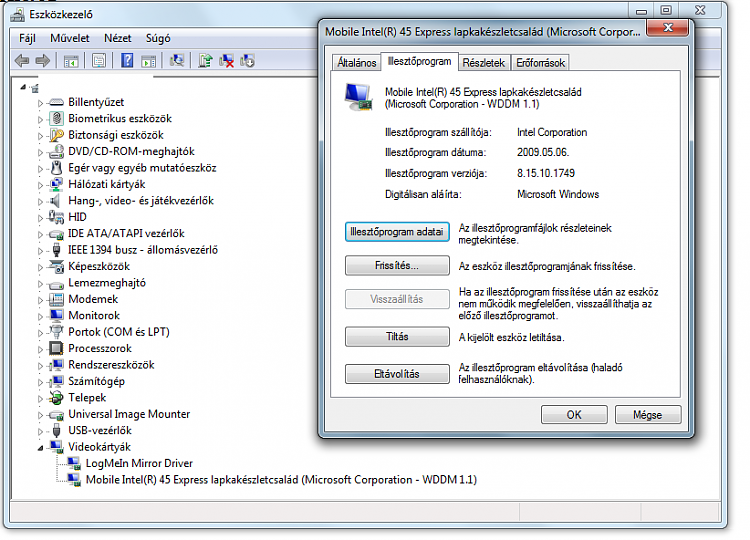The height and width of the screenshot is (540, 750).
Task: Open the Erőforrások tab
Action: (x=540, y=63)
